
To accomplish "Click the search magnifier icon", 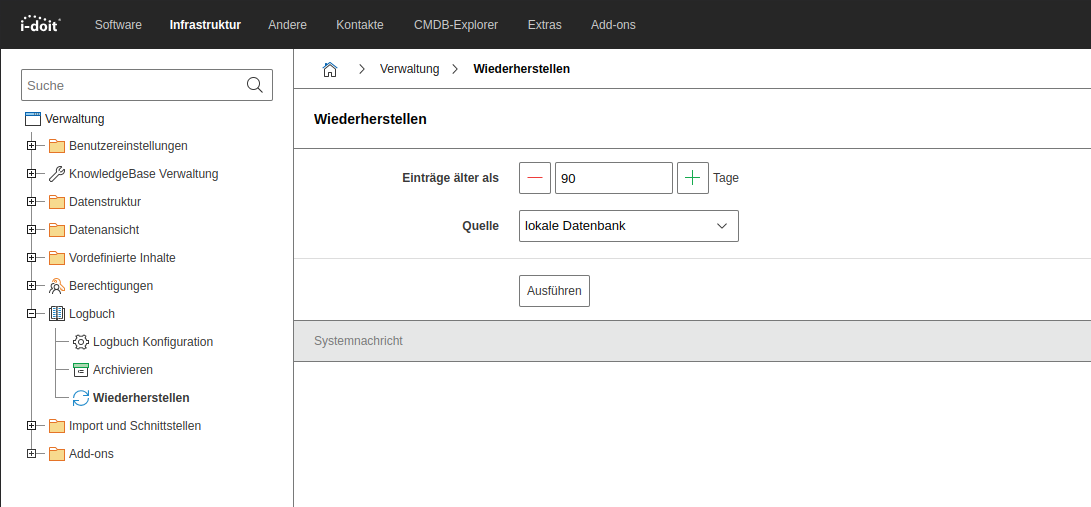I will [255, 86].
